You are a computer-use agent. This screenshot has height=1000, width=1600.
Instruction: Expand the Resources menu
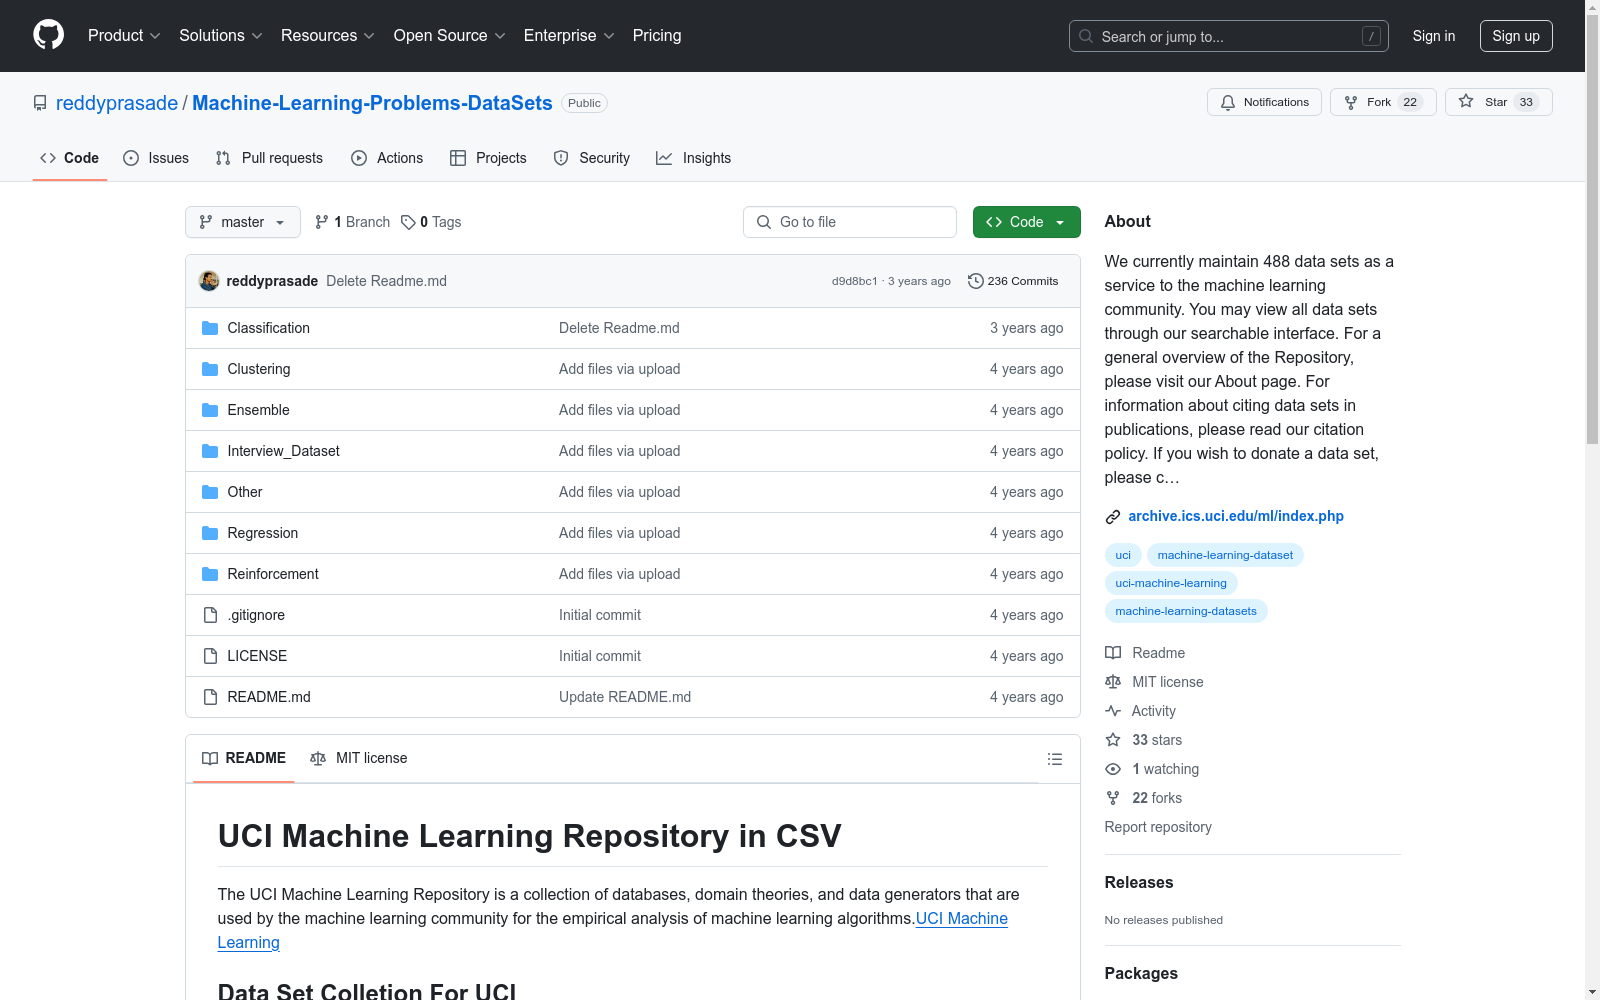pos(328,35)
